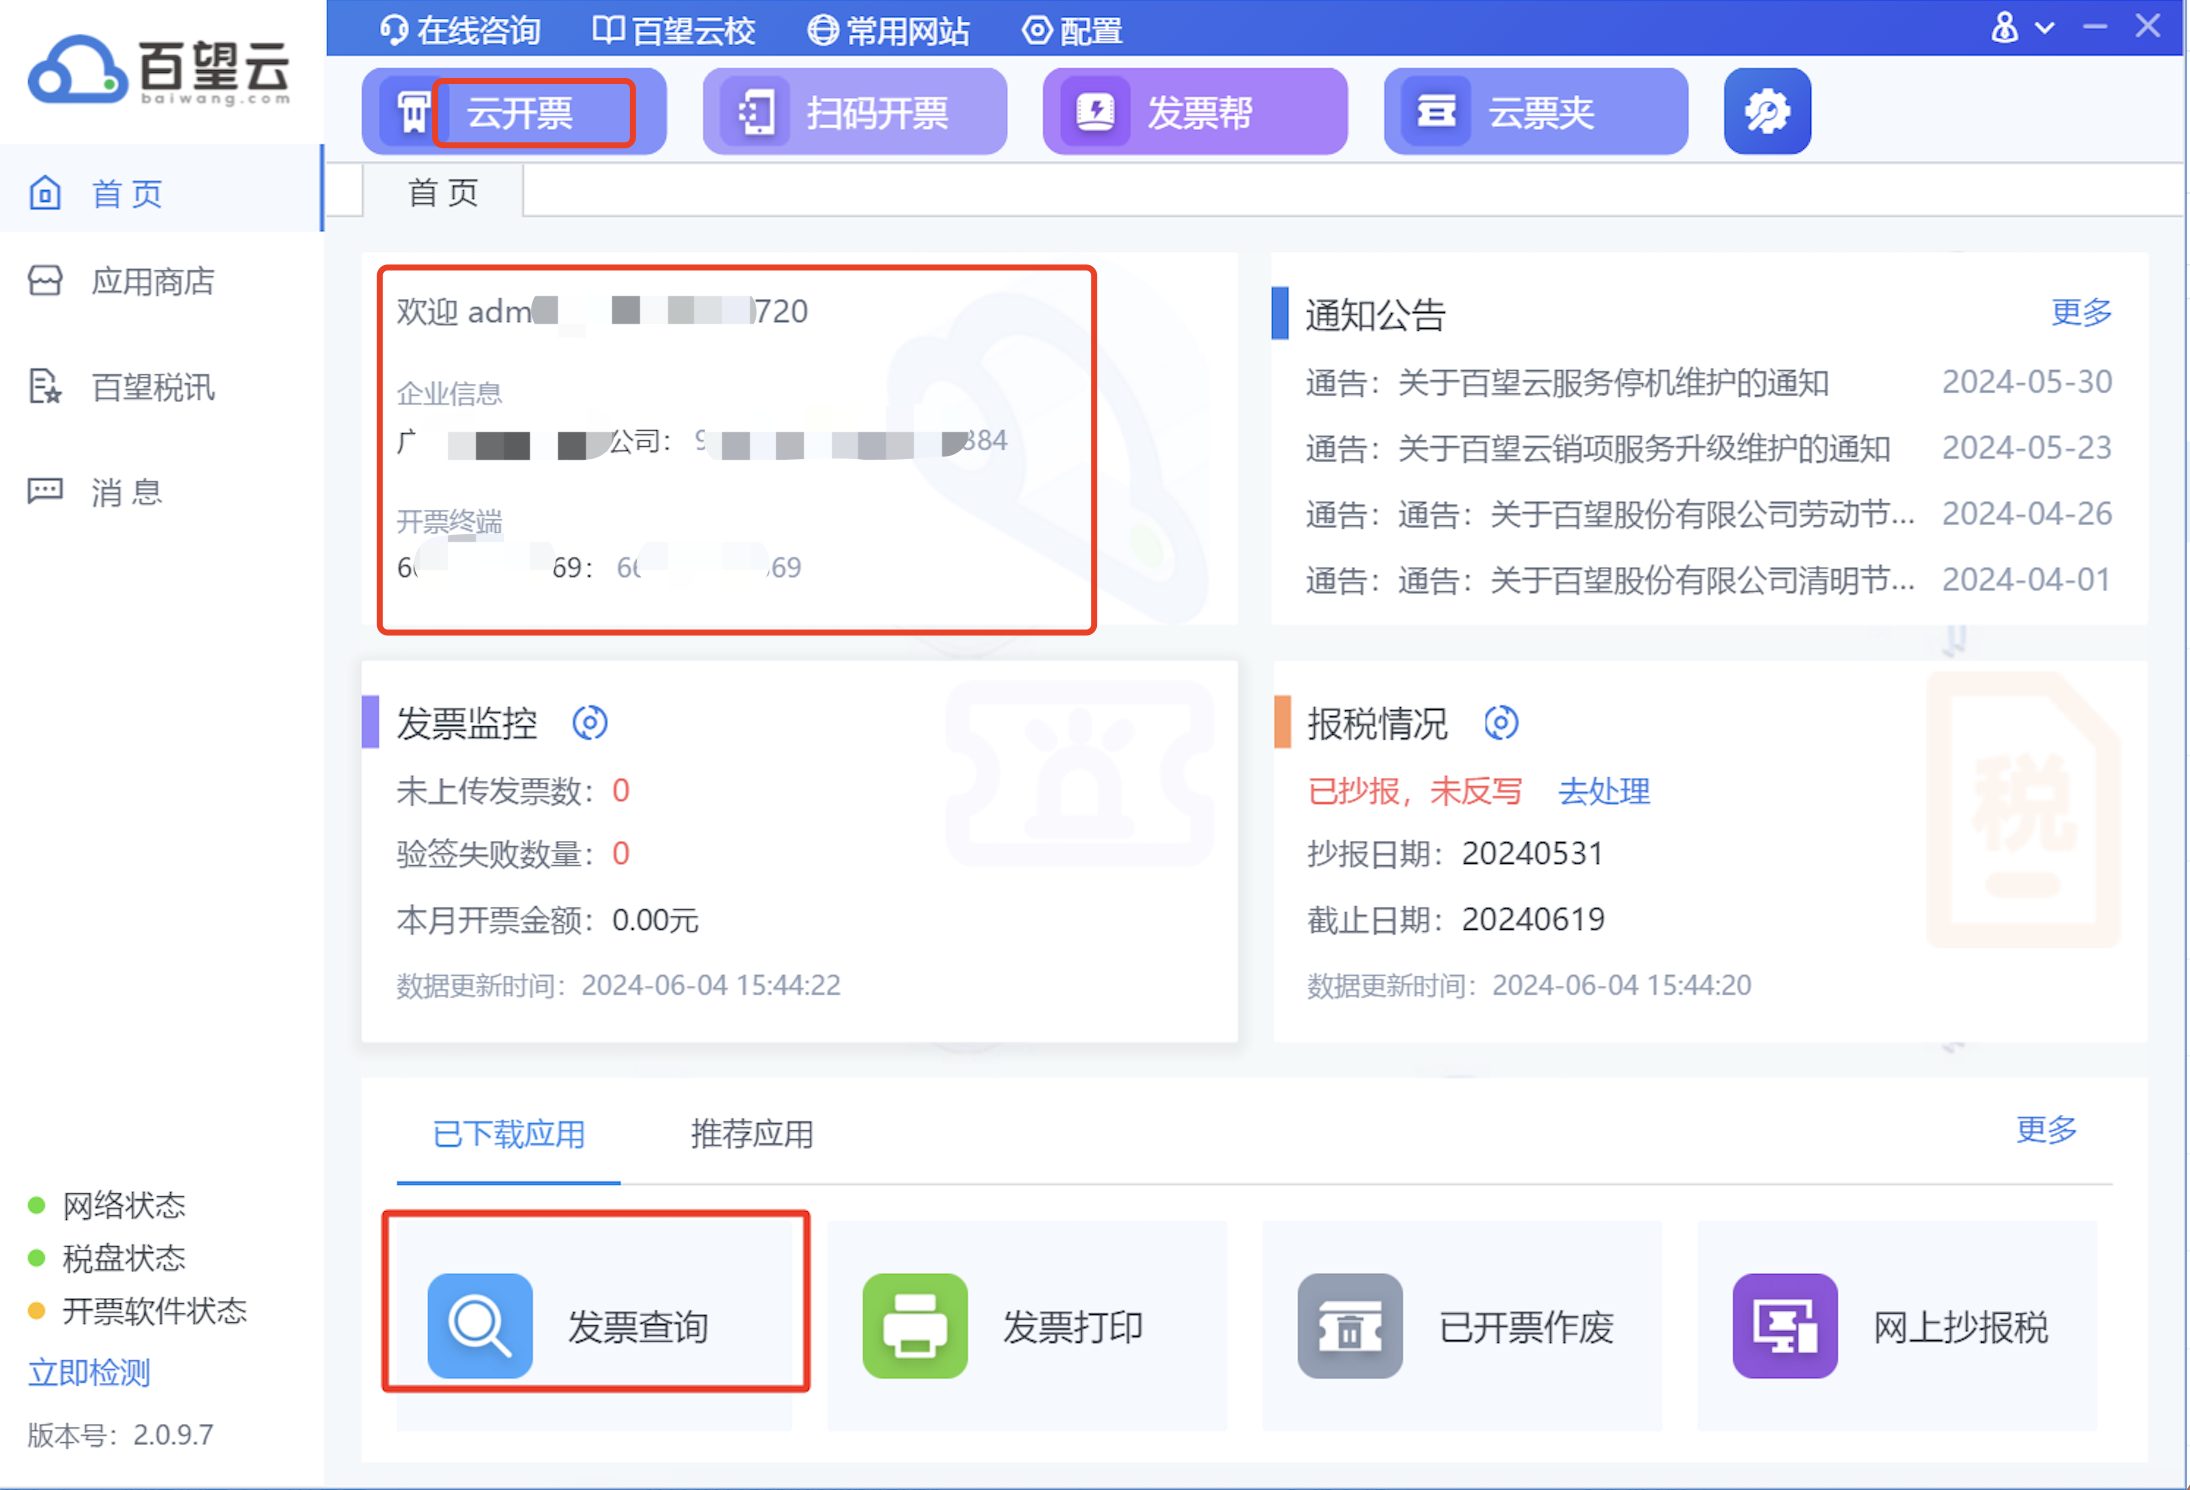Click the 网络状态 network status indicator
Image resolution: width=2190 pixels, height=1490 pixels.
point(108,1205)
